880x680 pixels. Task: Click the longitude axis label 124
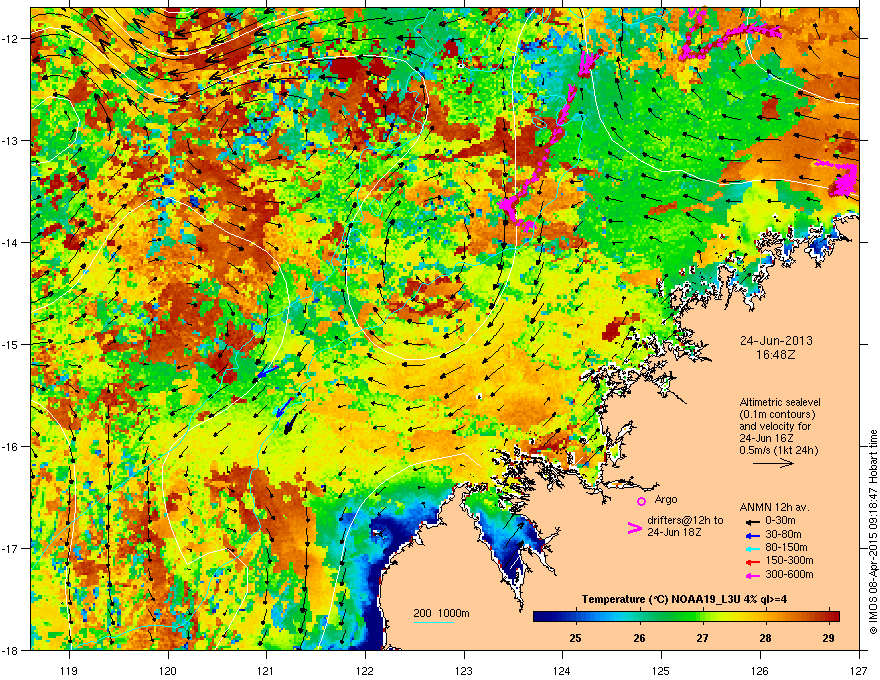(x=562, y=670)
